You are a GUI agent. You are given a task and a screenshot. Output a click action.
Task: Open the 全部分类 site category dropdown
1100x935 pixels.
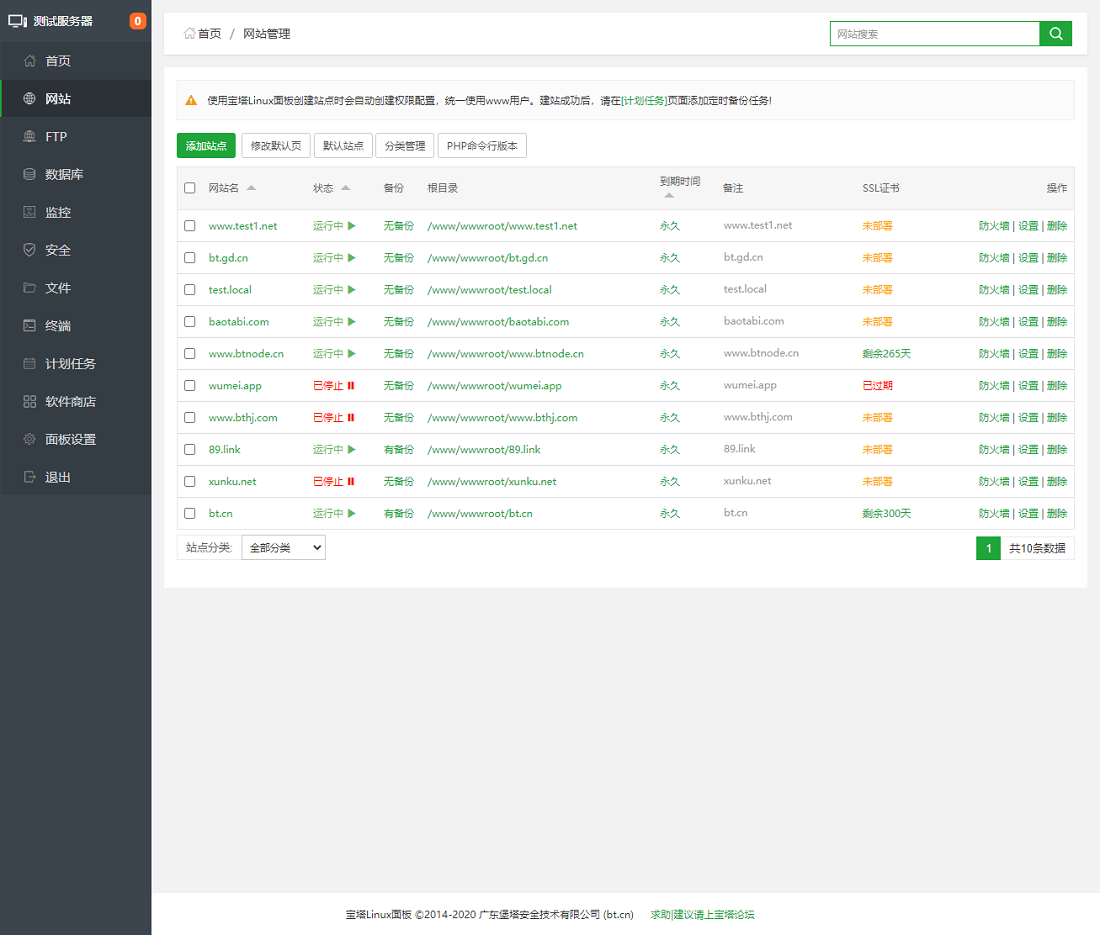click(x=283, y=548)
